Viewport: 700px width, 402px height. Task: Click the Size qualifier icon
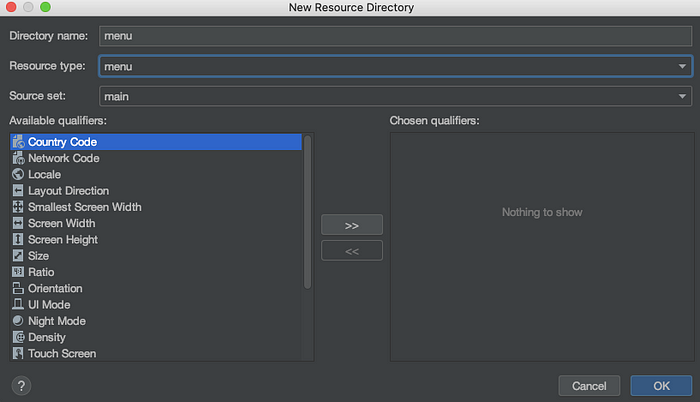pyautogui.click(x=18, y=255)
